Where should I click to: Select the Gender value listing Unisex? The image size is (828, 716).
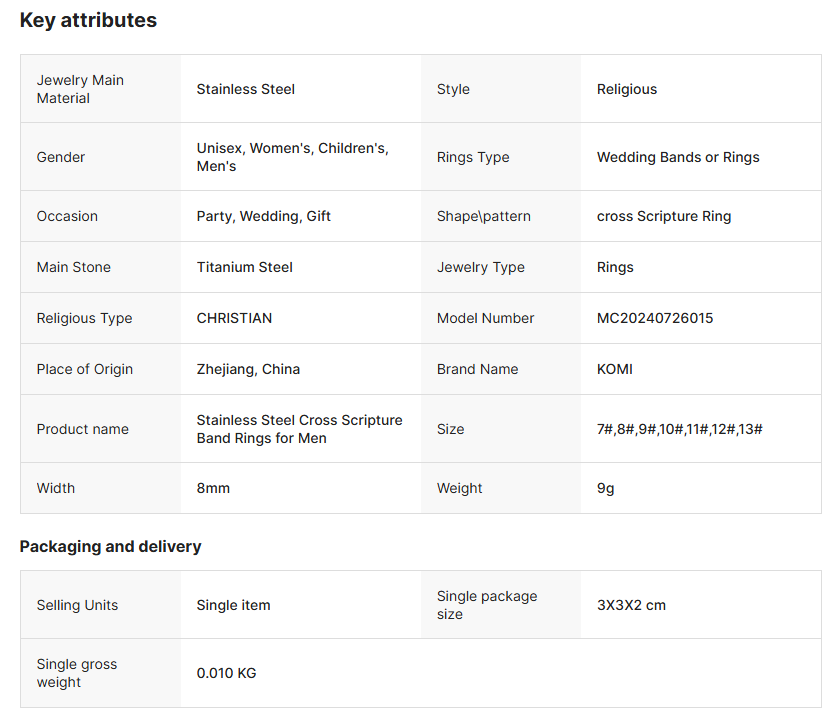click(292, 157)
